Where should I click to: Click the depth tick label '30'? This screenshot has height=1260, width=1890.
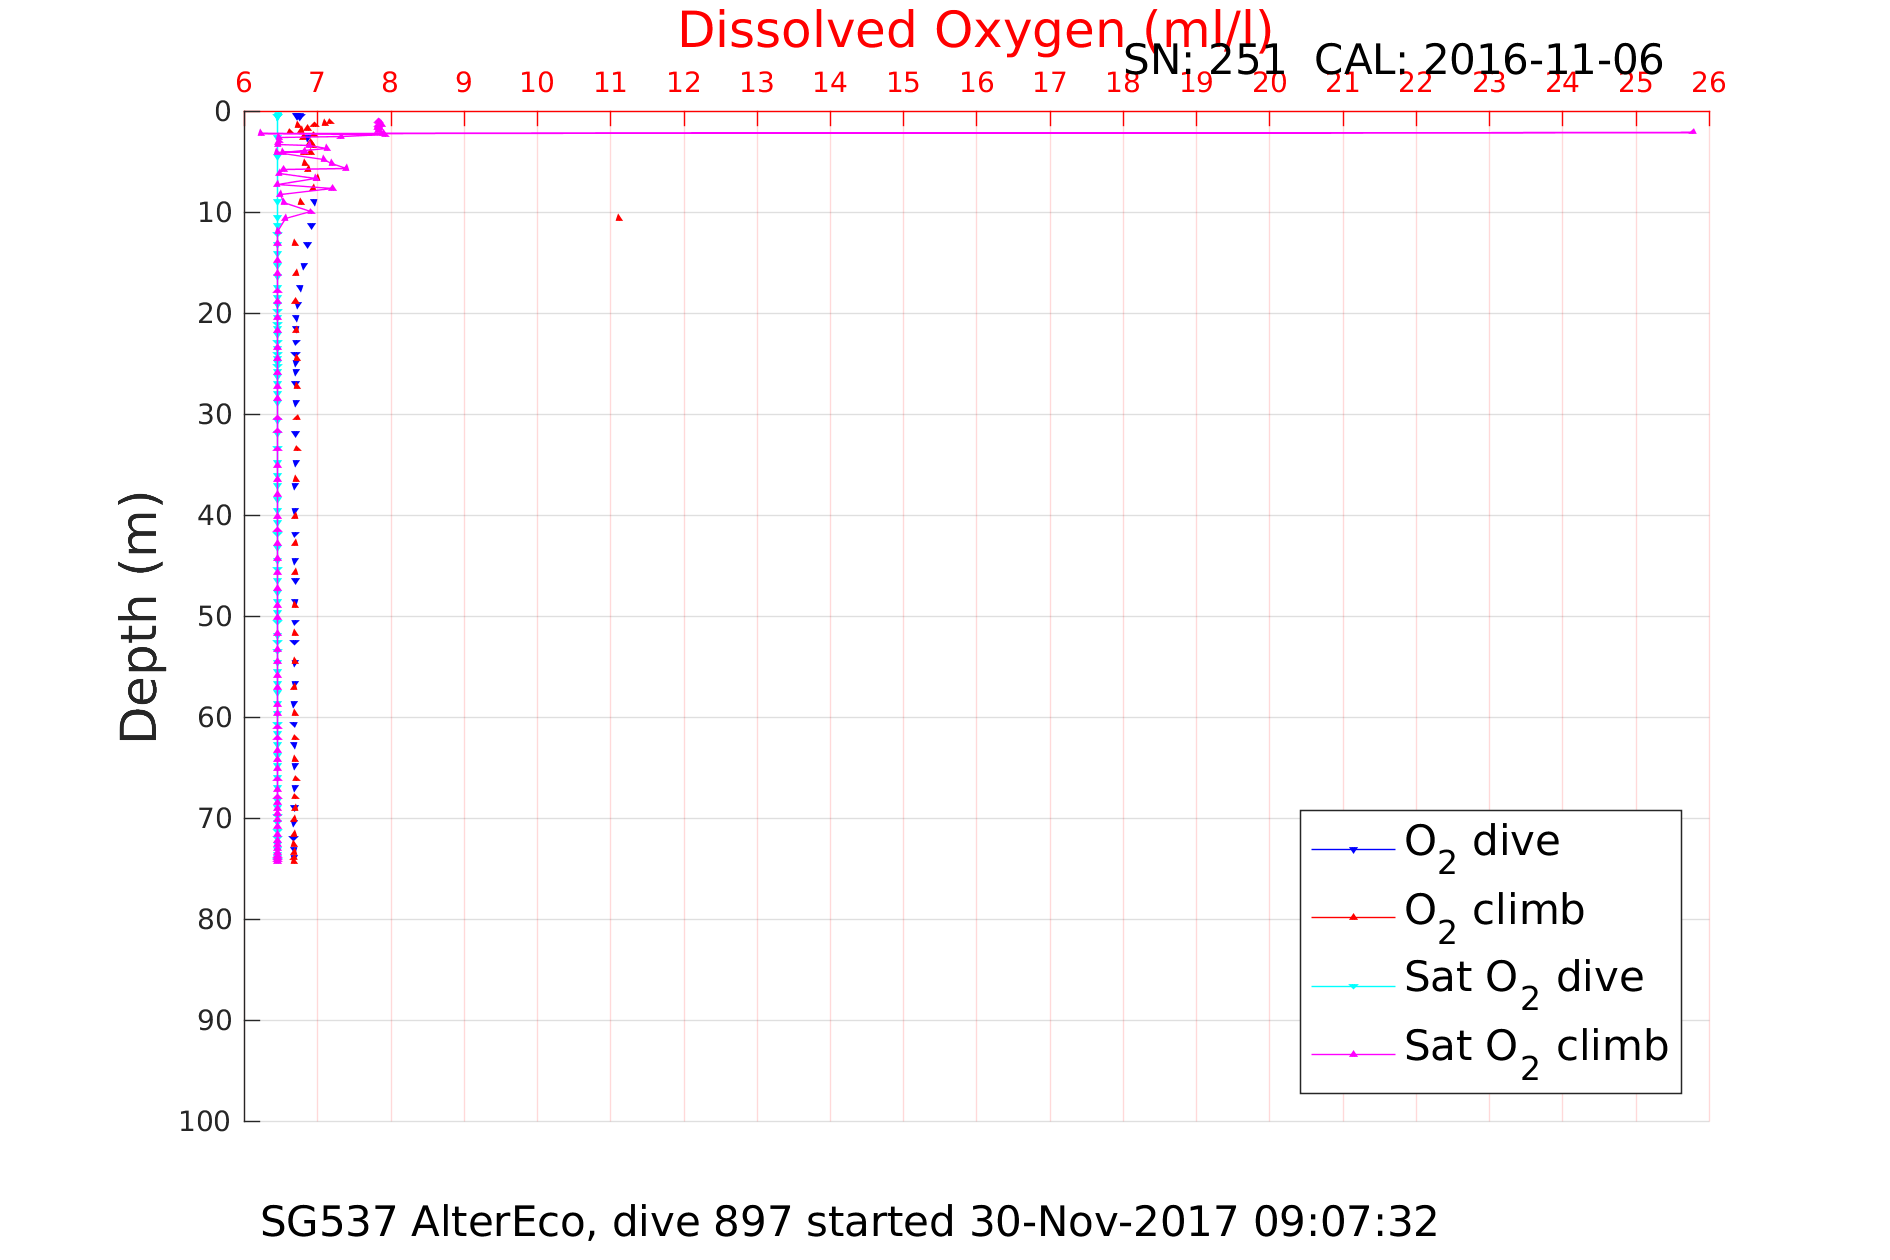(x=215, y=415)
